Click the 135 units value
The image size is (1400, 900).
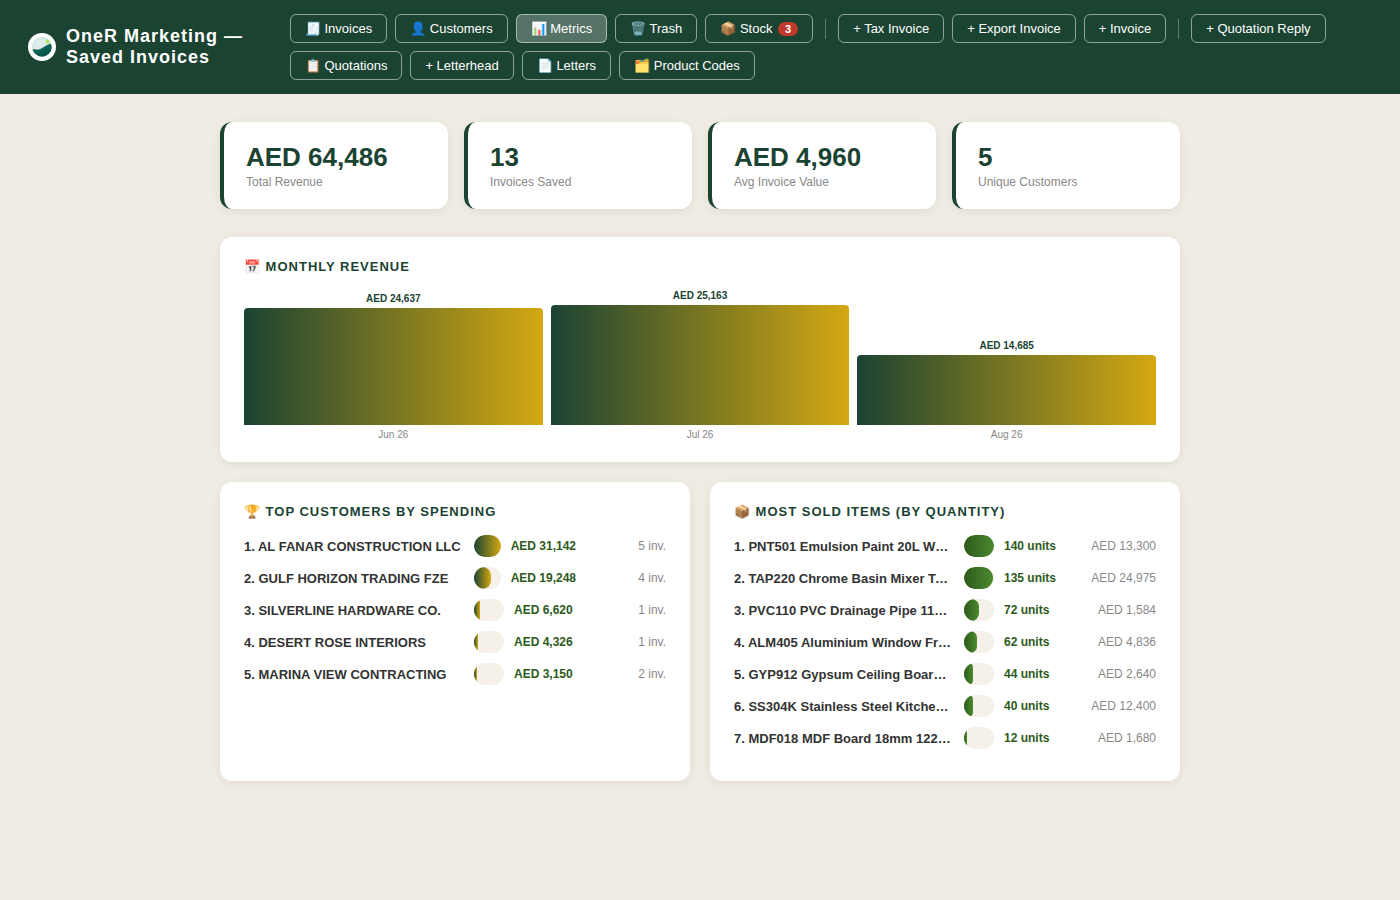[1030, 578]
